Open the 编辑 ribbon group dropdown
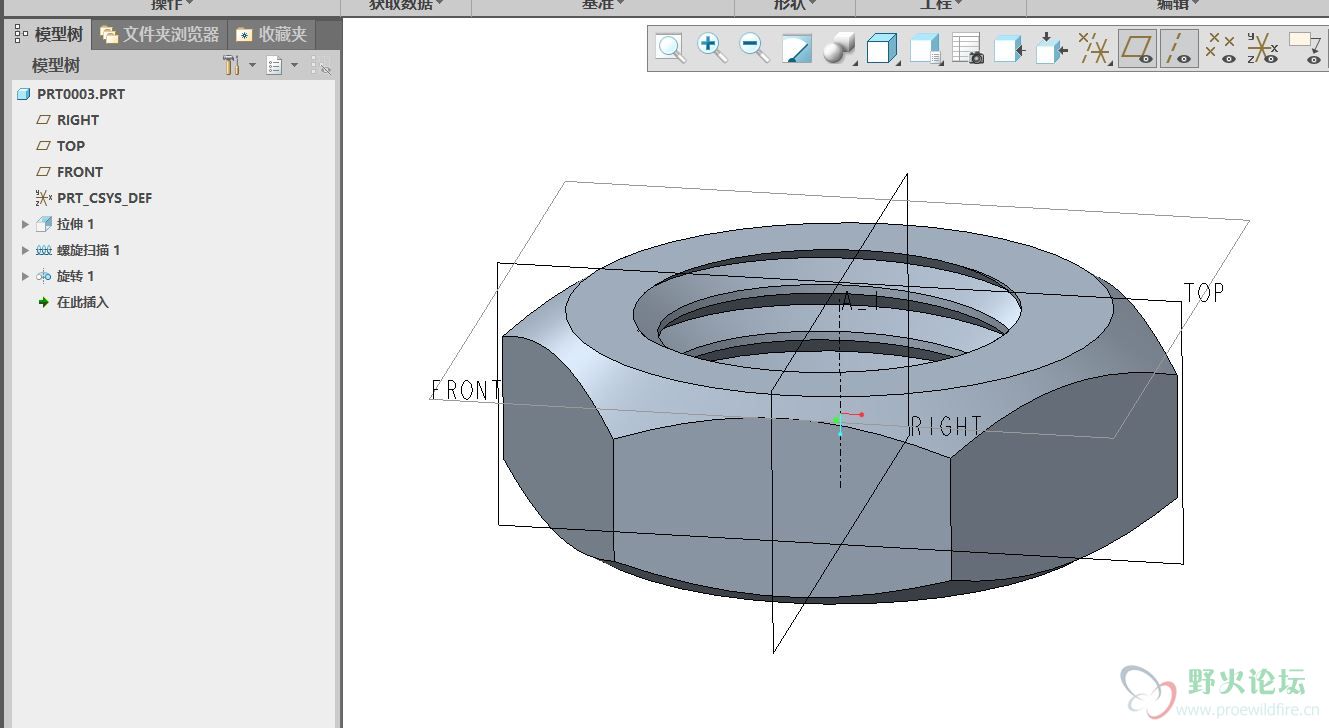 click(1178, 5)
